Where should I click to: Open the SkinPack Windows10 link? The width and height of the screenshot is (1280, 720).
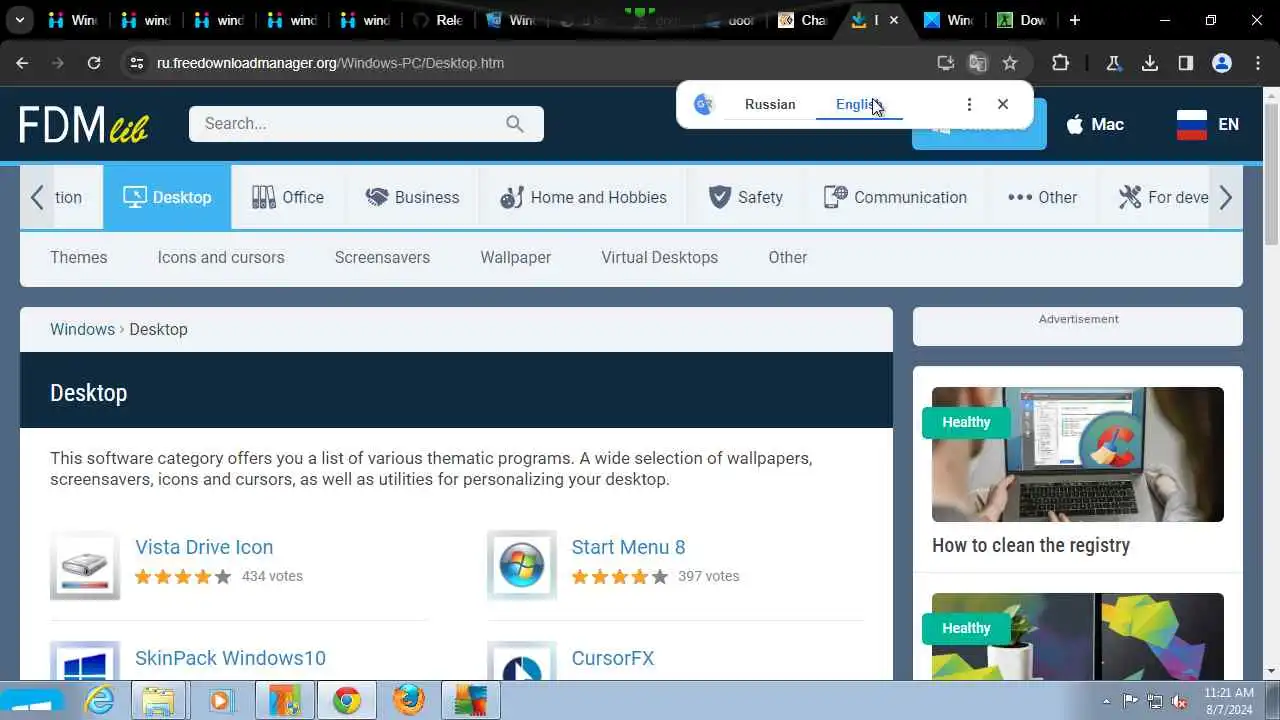[x=230, y=658]
